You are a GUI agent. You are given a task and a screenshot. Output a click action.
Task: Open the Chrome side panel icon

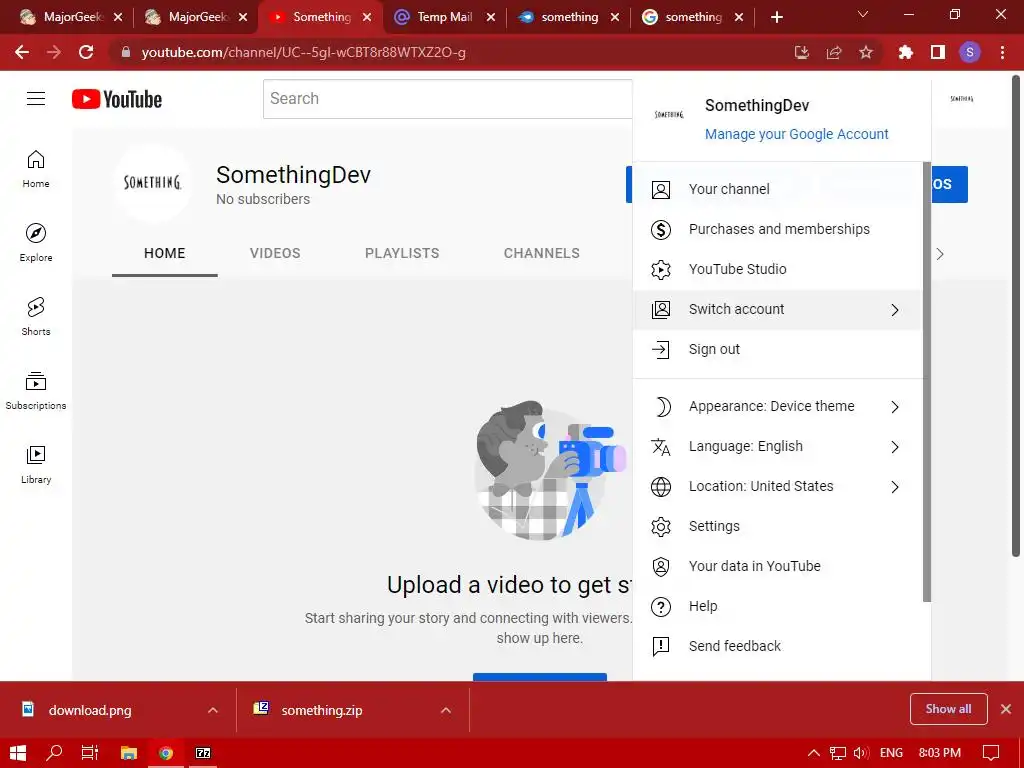coord(938,52)
